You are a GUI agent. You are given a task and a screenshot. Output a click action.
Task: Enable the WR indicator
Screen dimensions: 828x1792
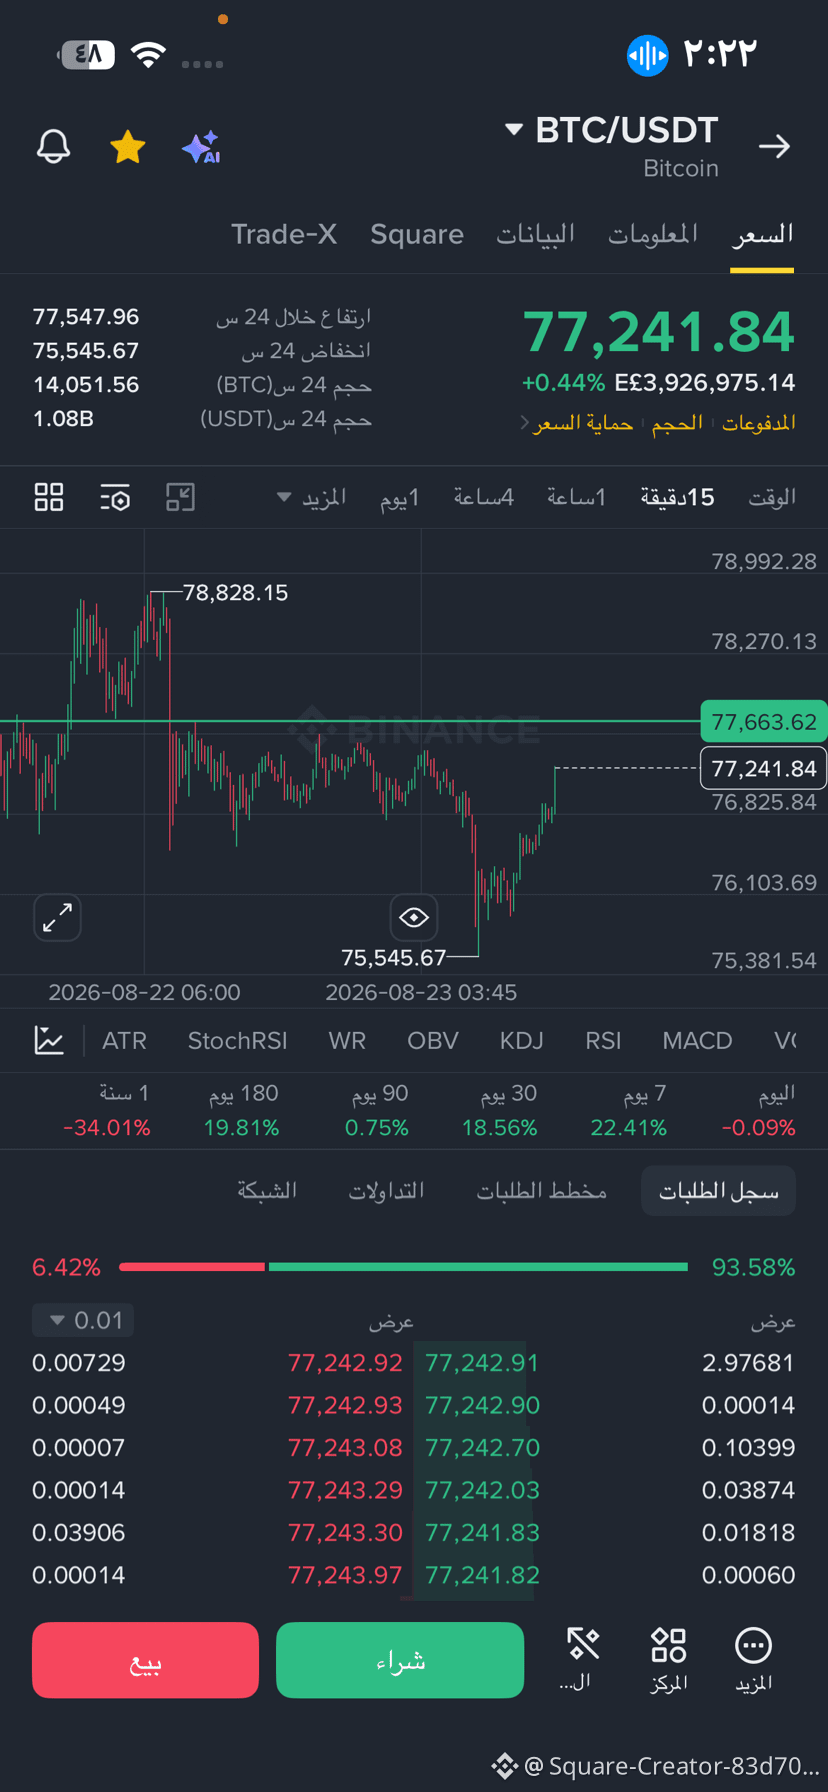pyautogui.click(x=347, y=1041)
